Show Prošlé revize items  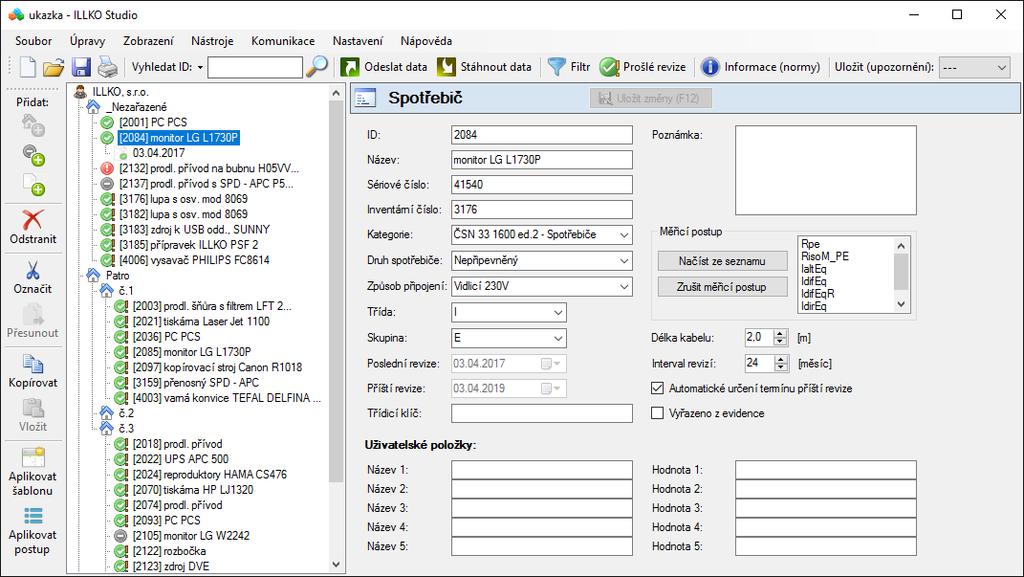[x=643, y=67]
